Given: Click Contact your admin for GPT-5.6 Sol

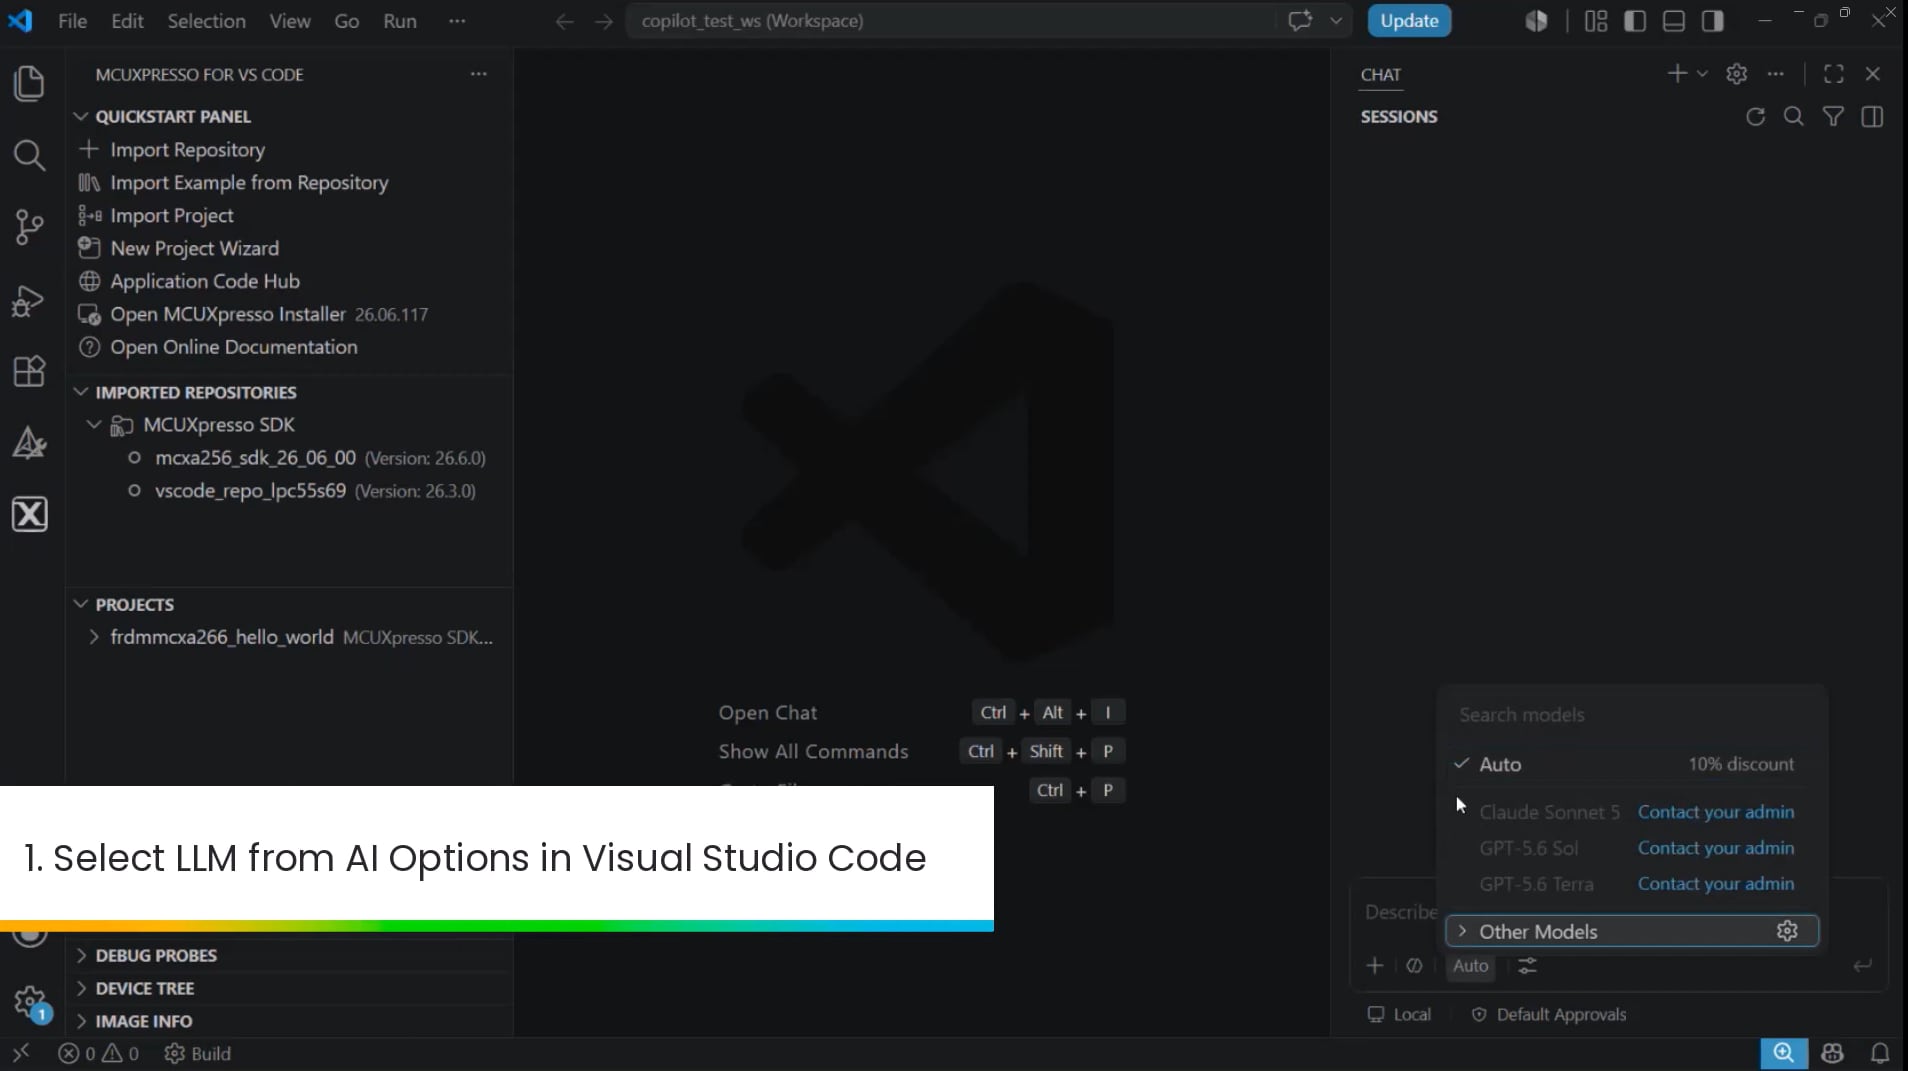Looking at the screenshot, I should 1715,848.
